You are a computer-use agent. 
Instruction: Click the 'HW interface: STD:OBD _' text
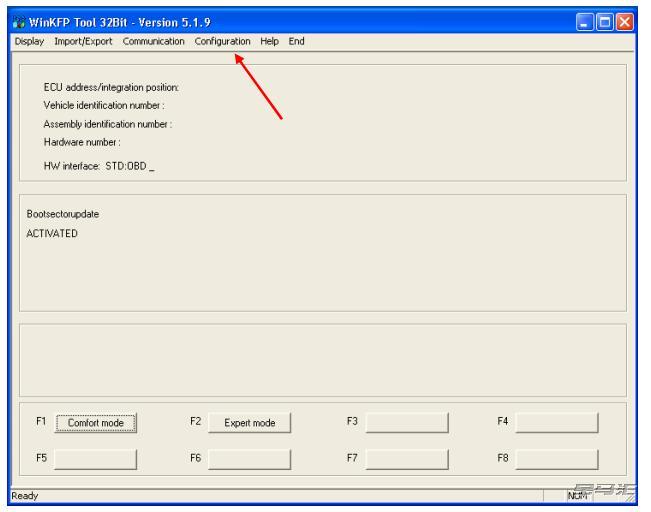click(x=99, y=167)
